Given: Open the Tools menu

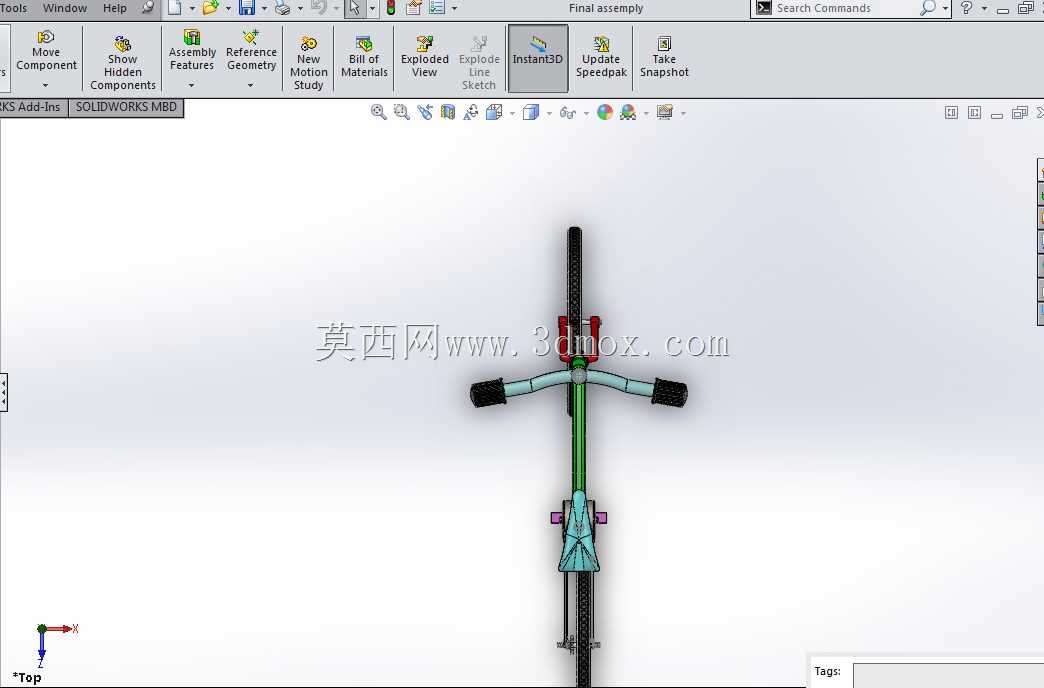Looking at the screenshot, I should pyautogui.click(x=13, y=8).
